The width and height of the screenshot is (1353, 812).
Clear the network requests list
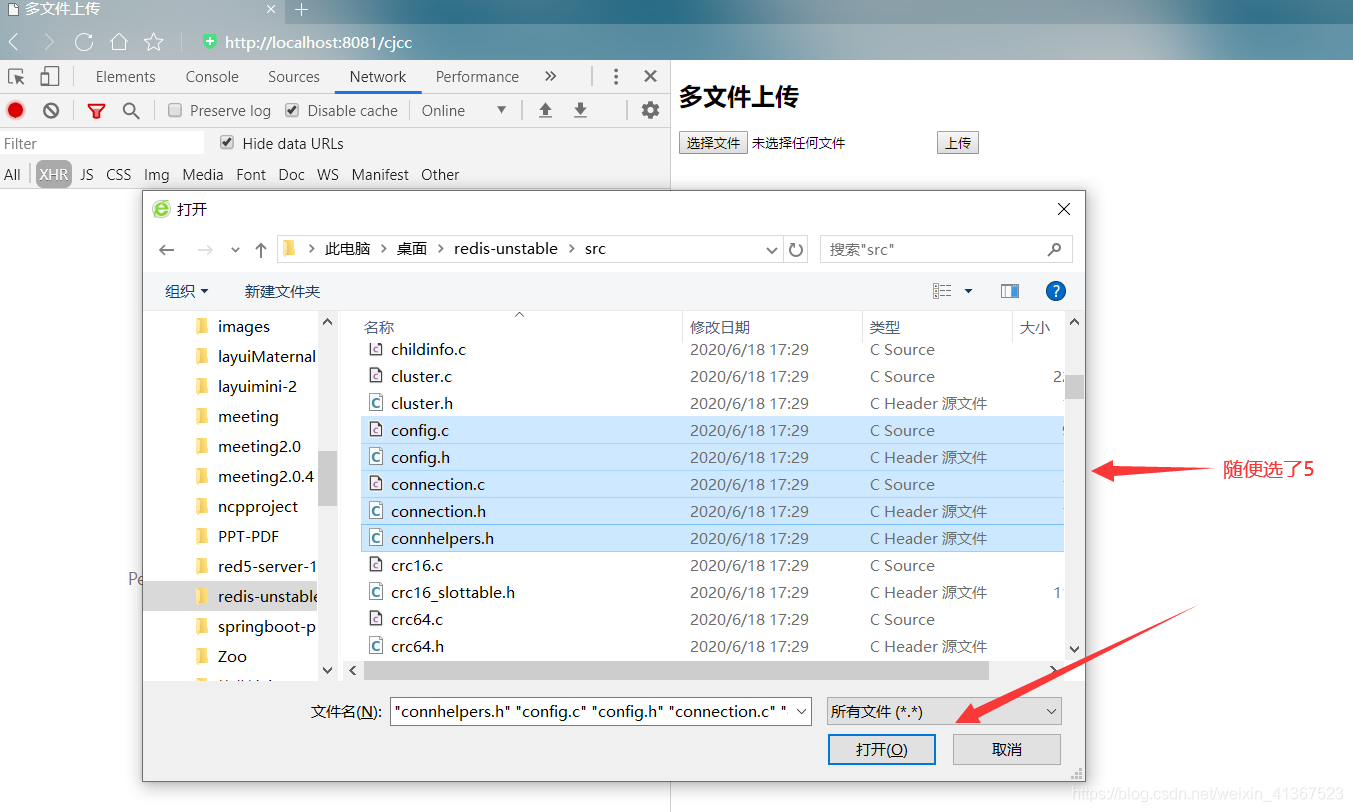50,110
